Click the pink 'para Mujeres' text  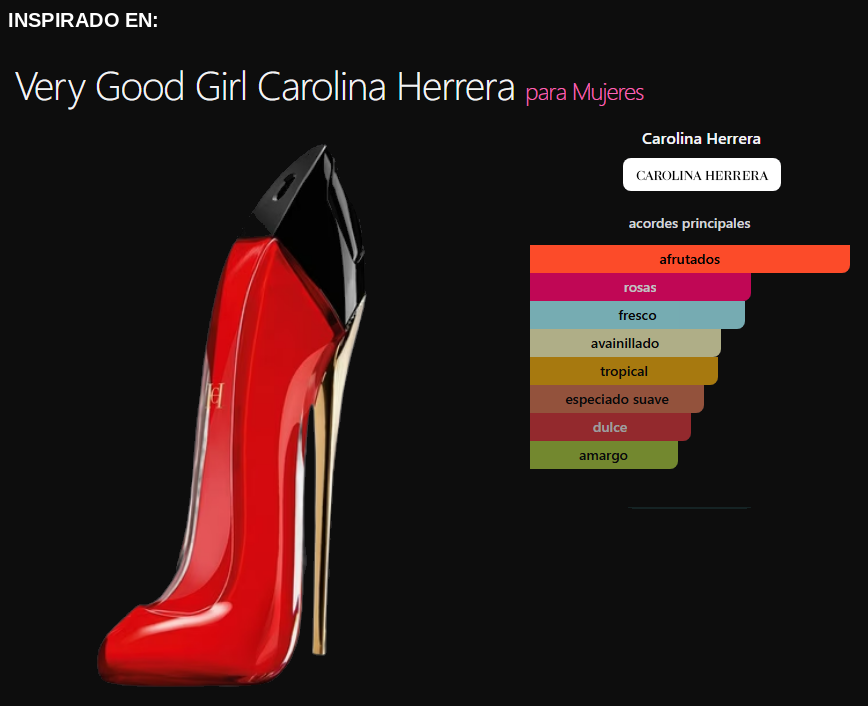tap(585, 92)
